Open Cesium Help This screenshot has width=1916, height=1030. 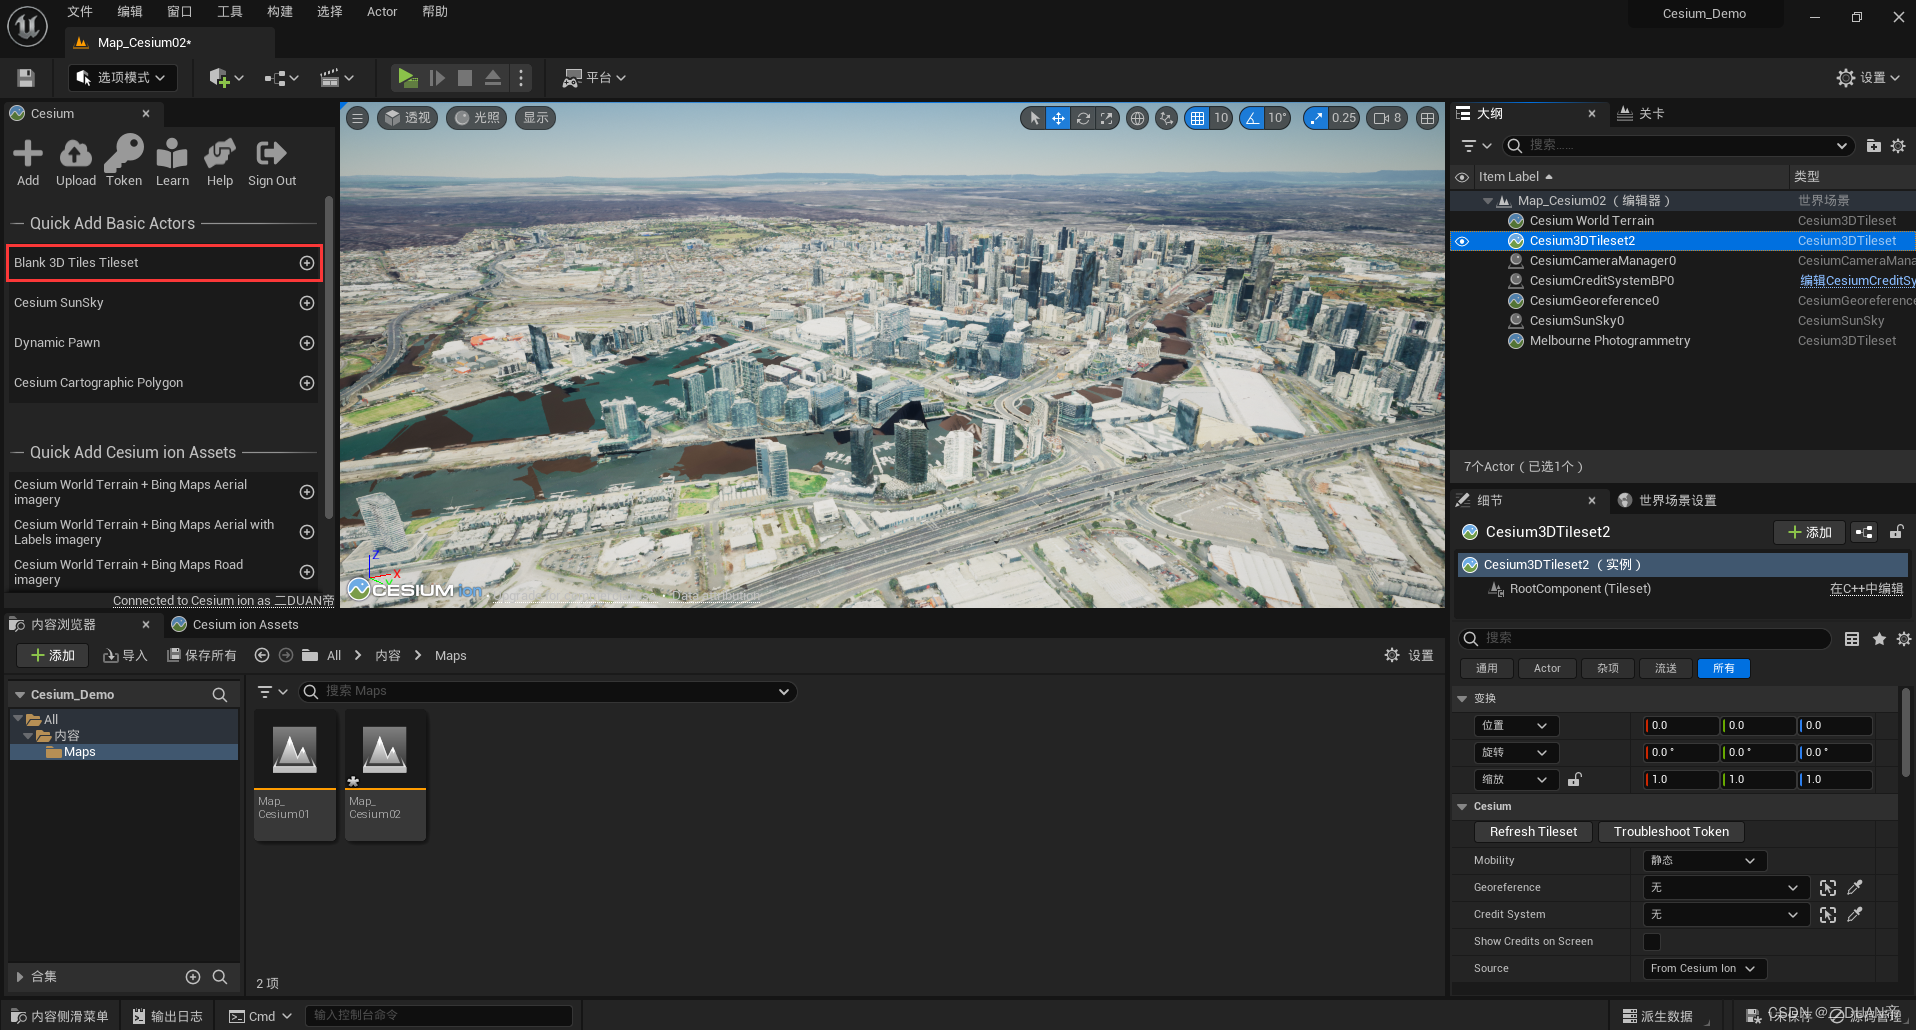tap(220, 162)
